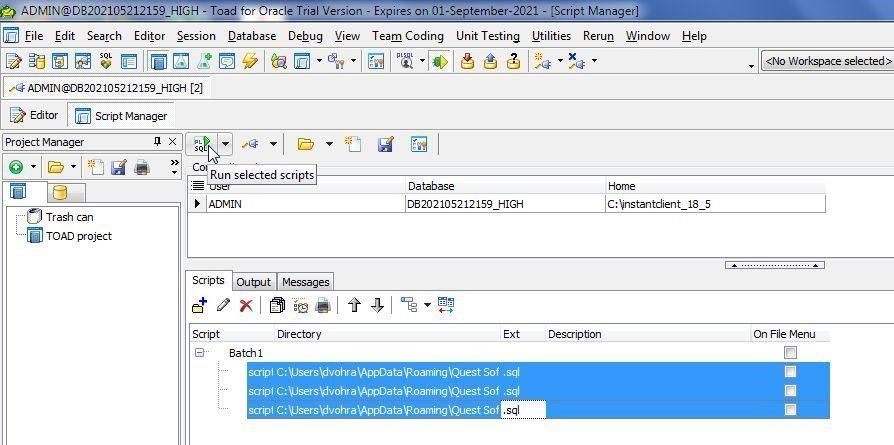Click the Description column header
894x445 pixels.
pyautogui.click(x=648, y=334)
